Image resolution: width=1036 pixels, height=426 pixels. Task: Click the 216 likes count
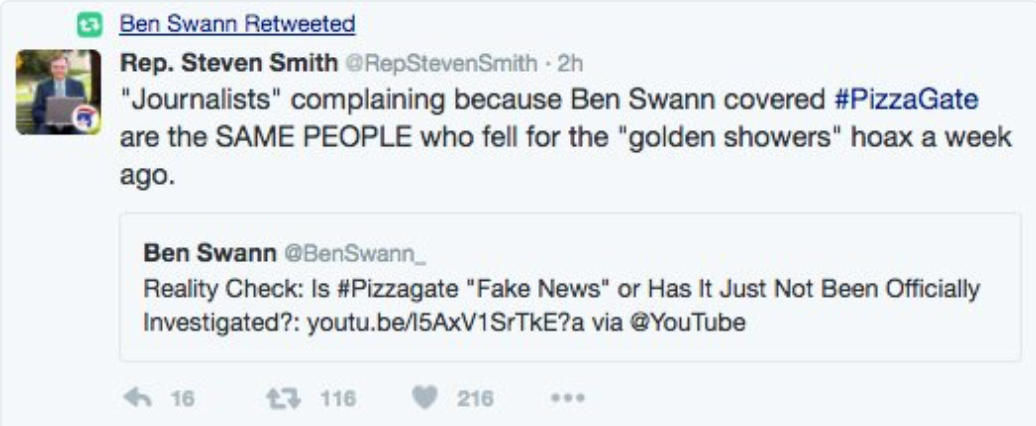point(475,398)
